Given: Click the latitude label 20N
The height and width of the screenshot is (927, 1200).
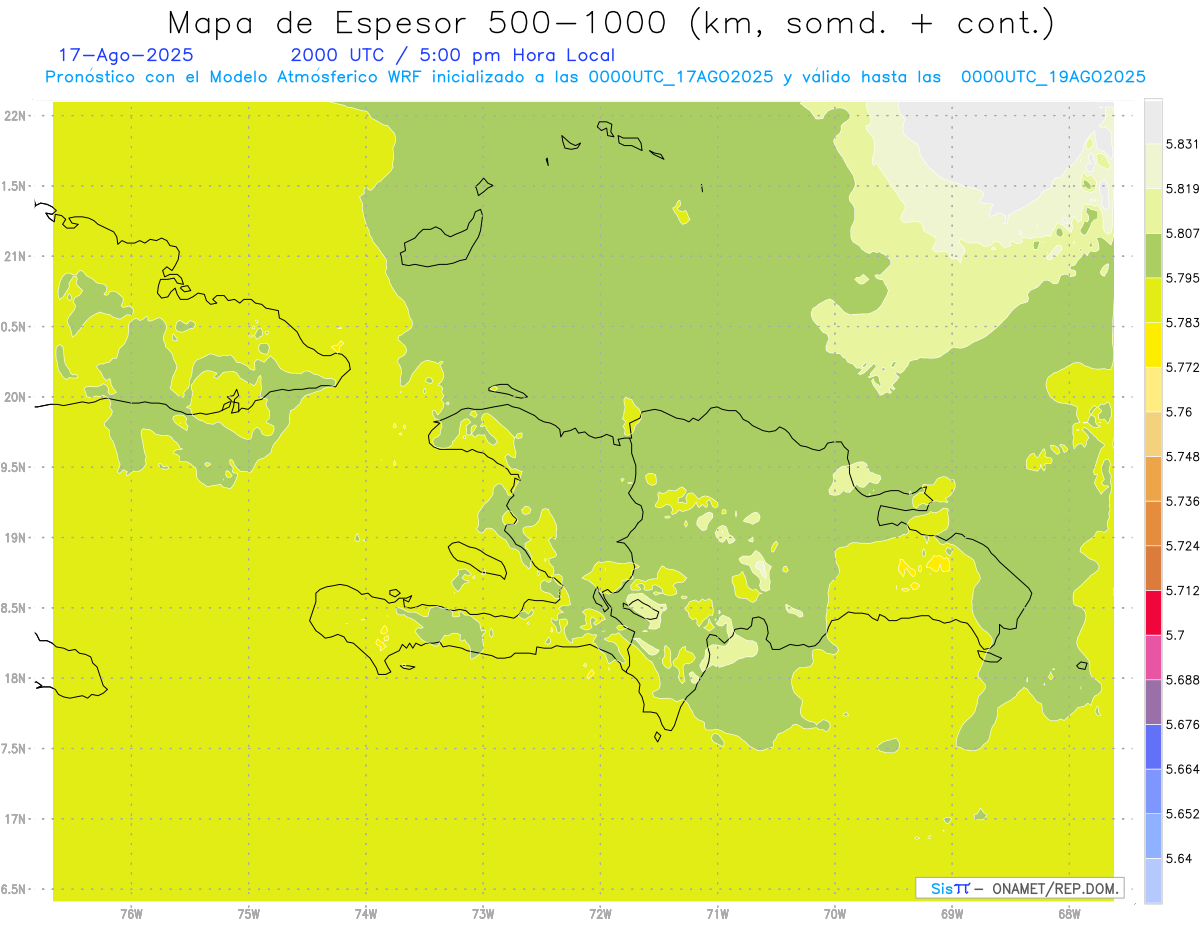Looking at the screenshot, I should [17, 397].
